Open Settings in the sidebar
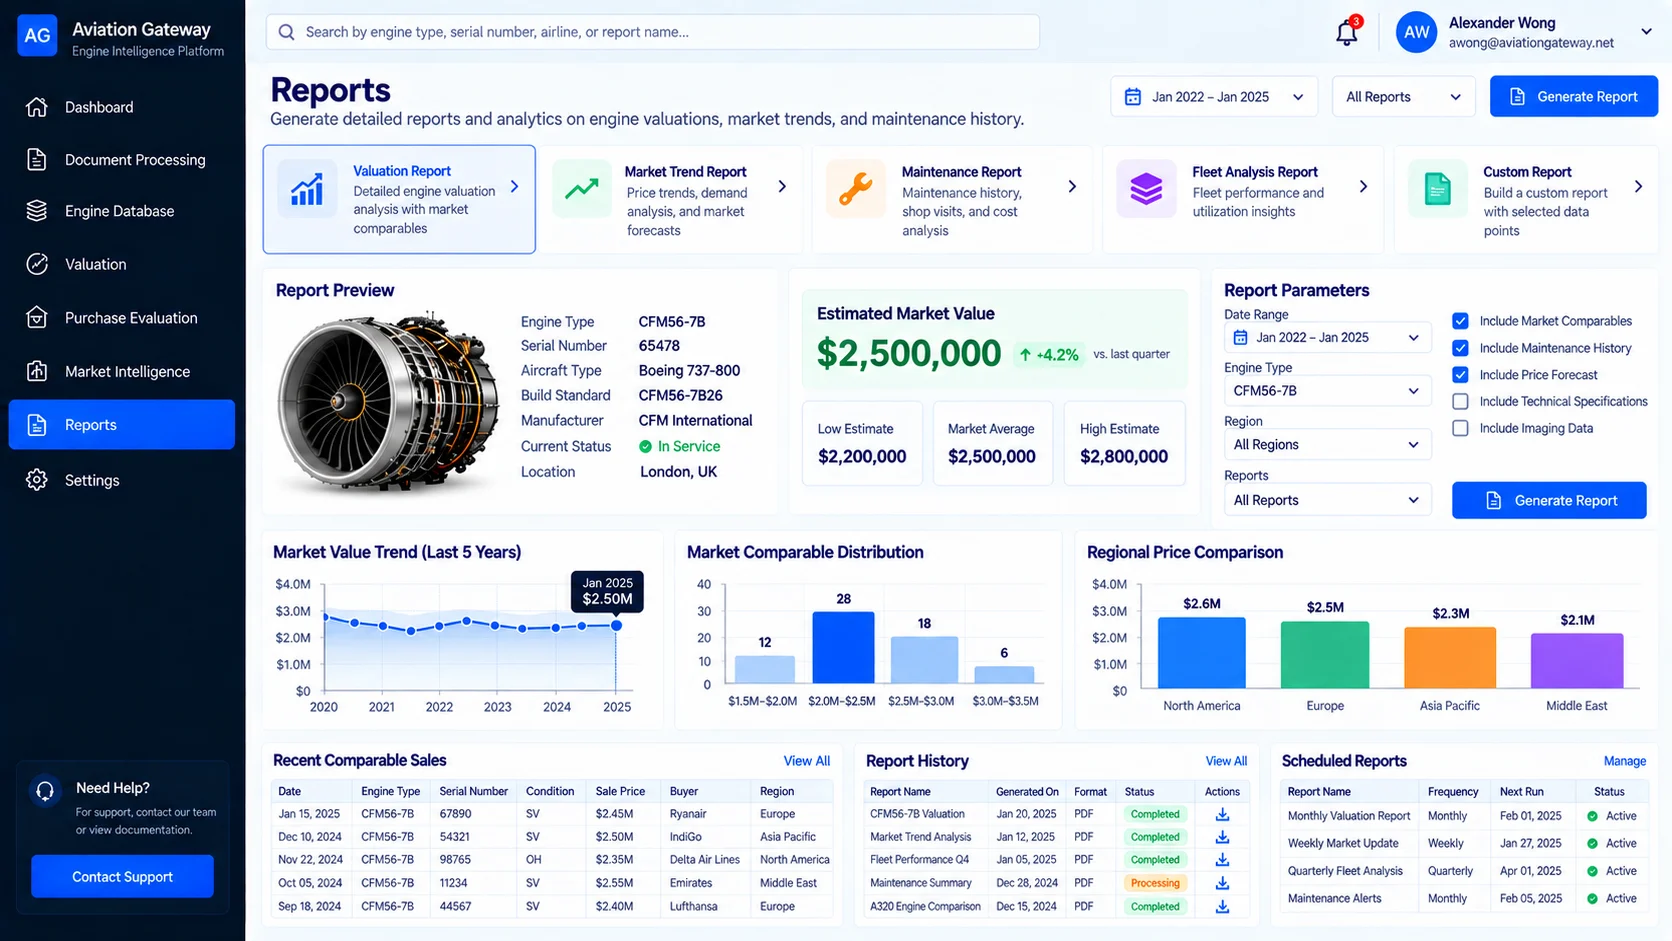The width and height of the screenshot is (1672, 941). 122,480
